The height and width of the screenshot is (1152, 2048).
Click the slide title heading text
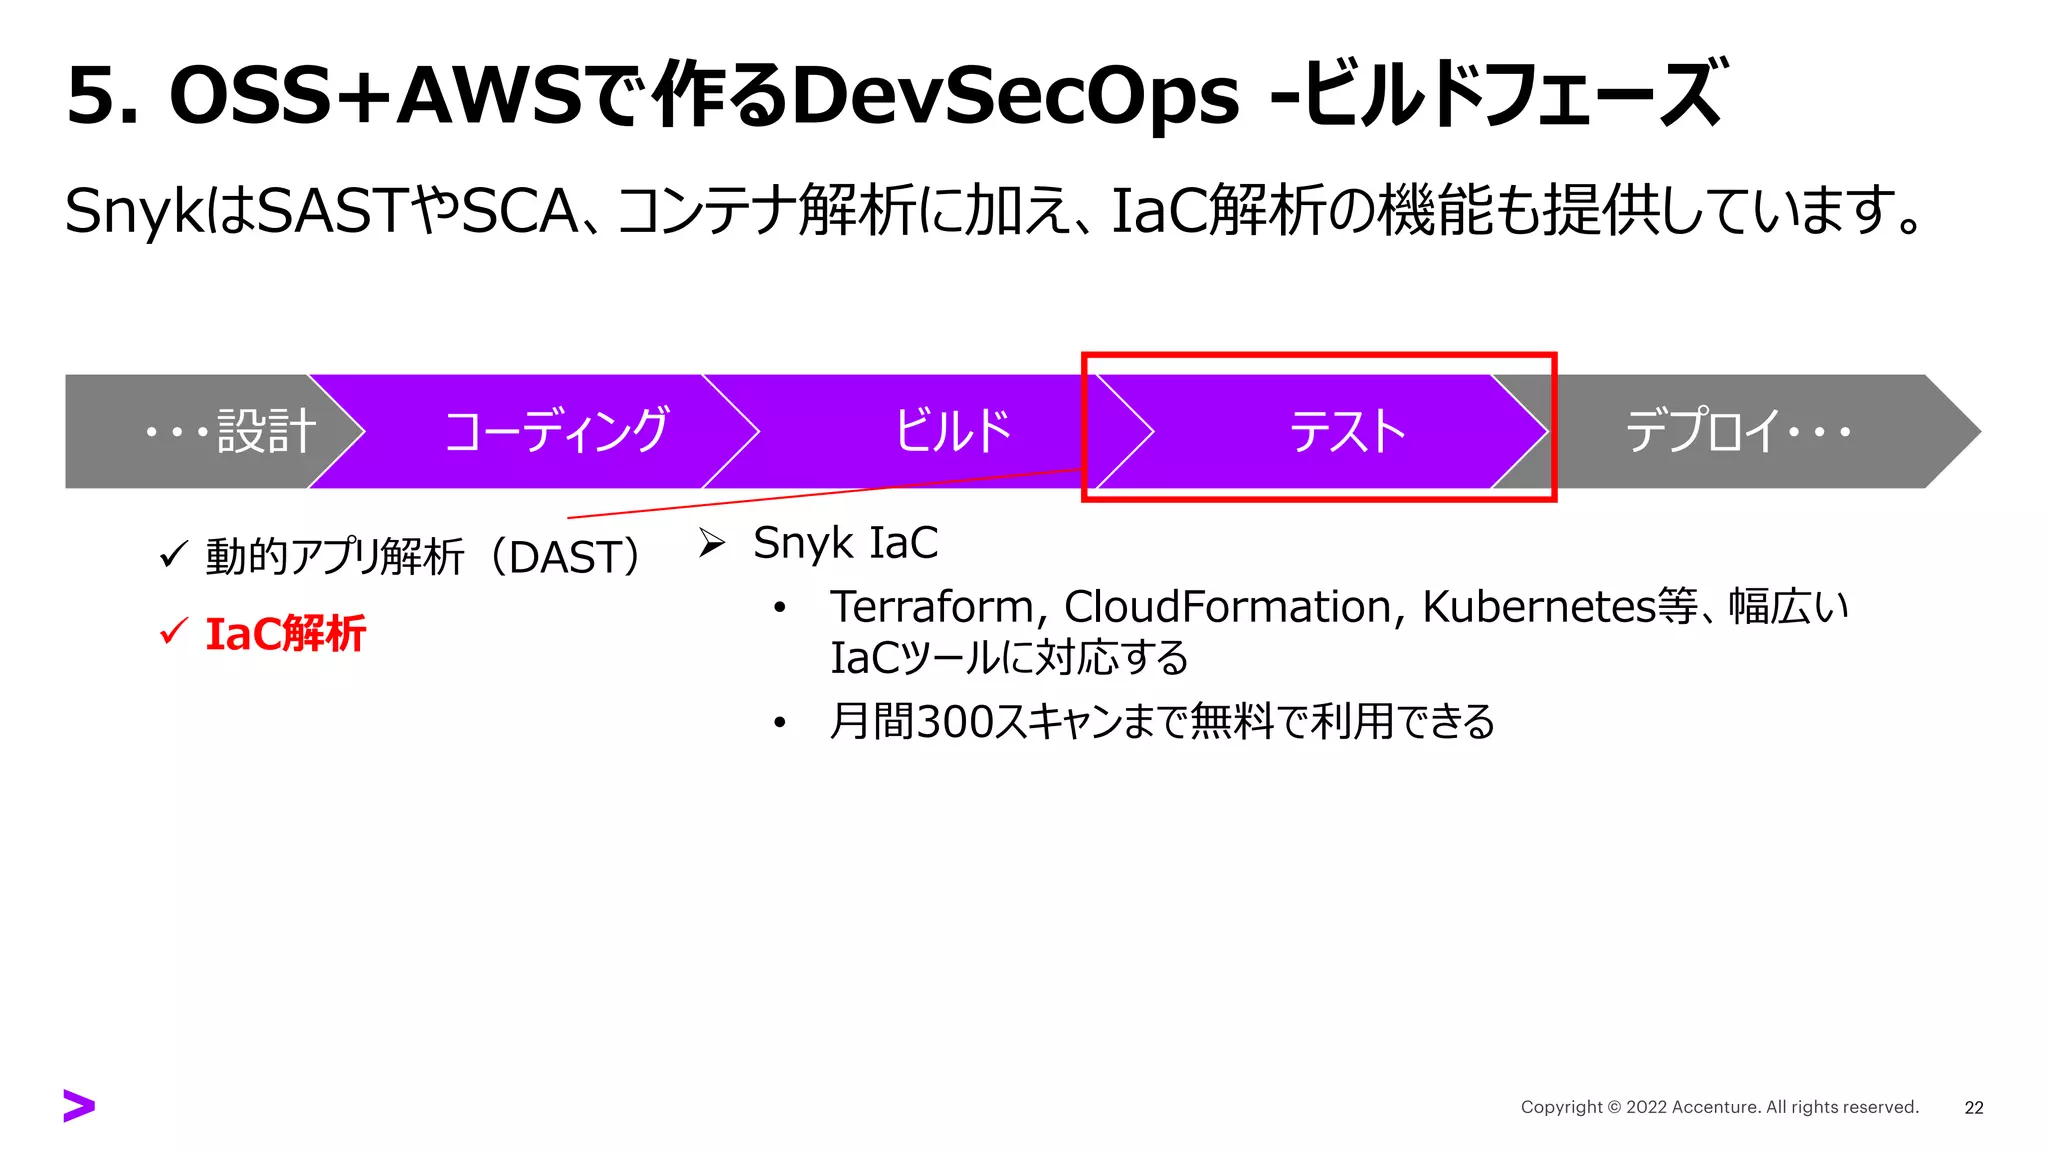point(895,95)
